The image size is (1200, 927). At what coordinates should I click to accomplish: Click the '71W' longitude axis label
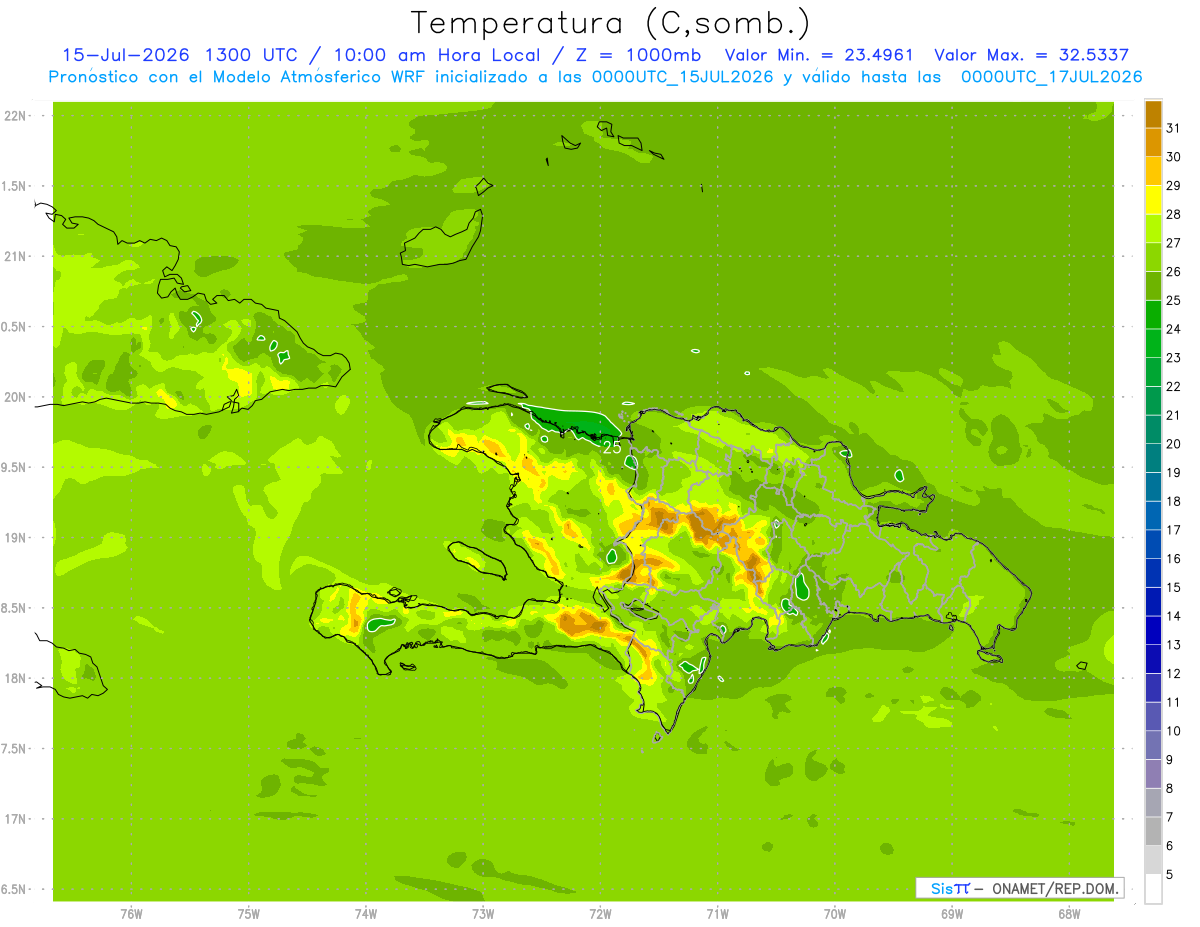pyautogui.click(x=717, y=914)
